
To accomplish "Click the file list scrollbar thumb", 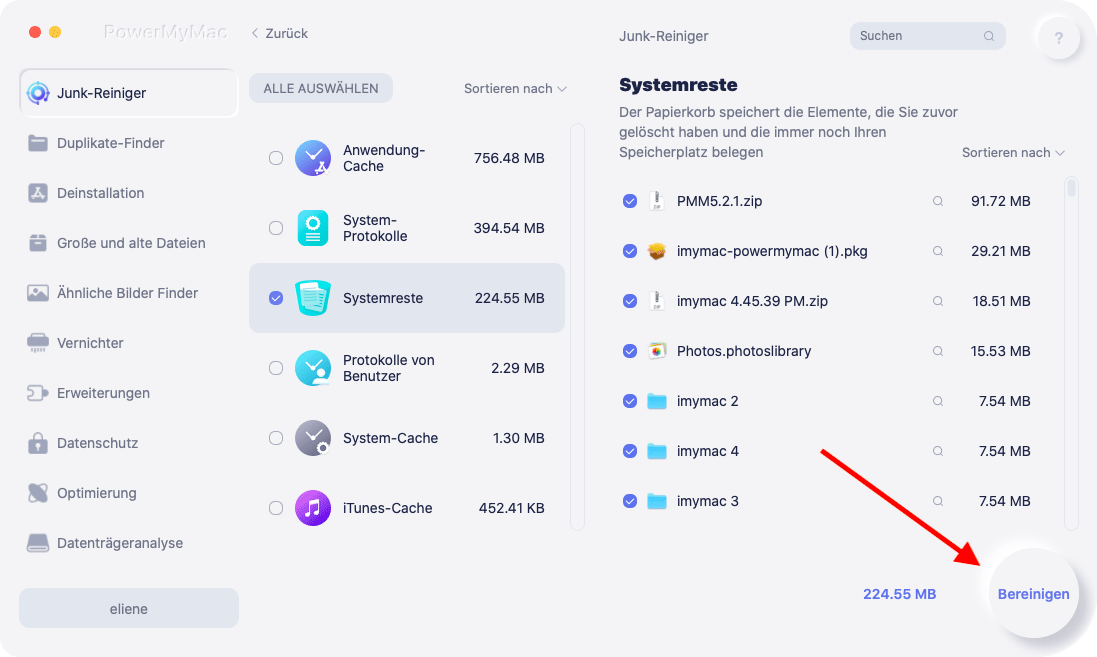I will tap(1071, 188).
